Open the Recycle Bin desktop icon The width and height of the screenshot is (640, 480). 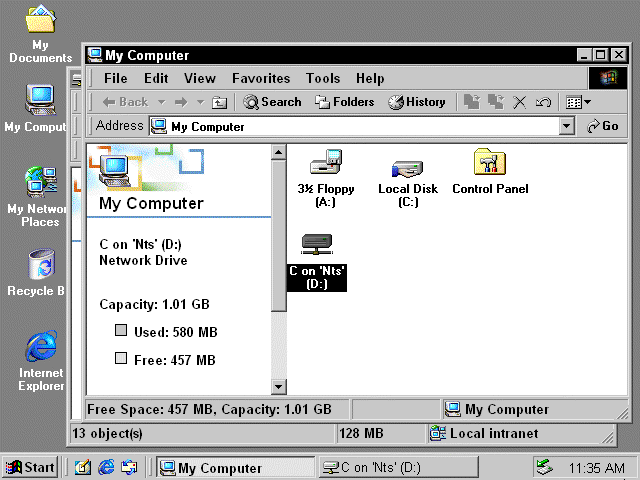pyautogui.click(x=40, y=265)
